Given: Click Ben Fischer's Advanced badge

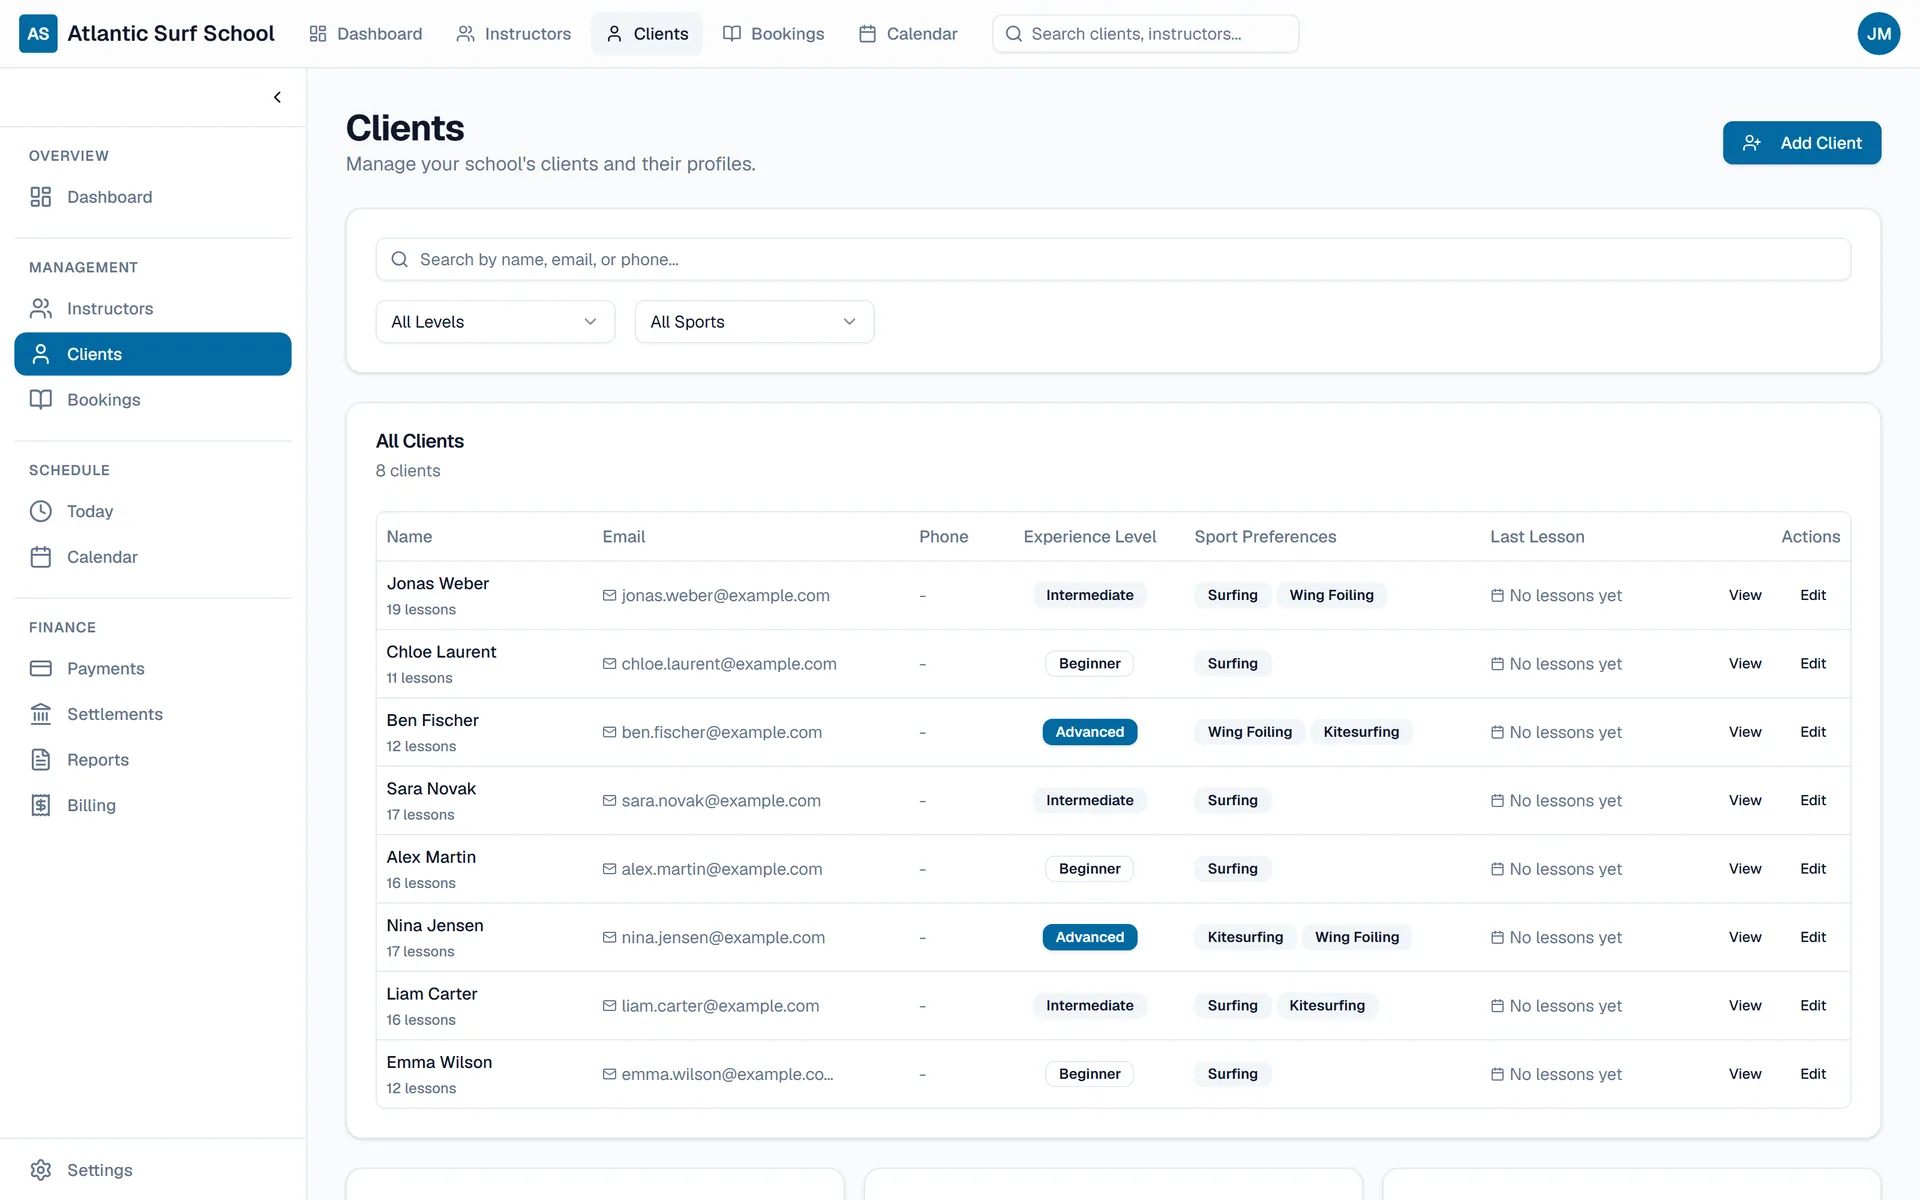Looking at the screenshot, I should [x=1089, y=732].
